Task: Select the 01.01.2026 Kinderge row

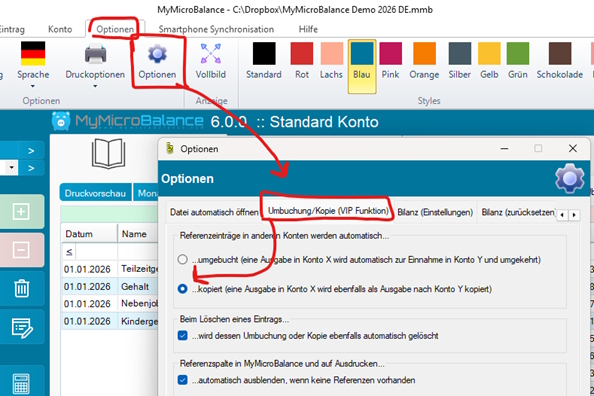Action: 110,321
